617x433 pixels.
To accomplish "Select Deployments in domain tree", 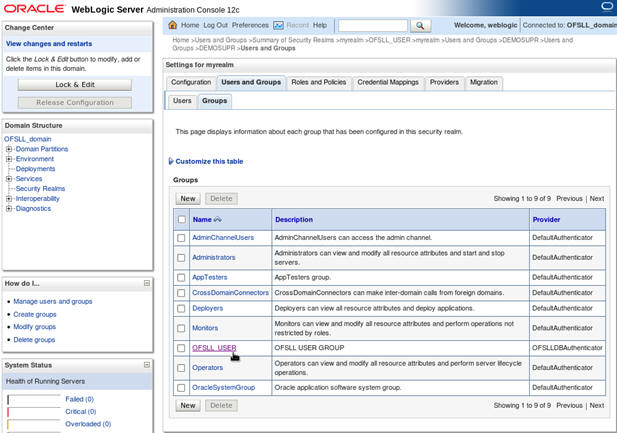I will click(35, 169).
